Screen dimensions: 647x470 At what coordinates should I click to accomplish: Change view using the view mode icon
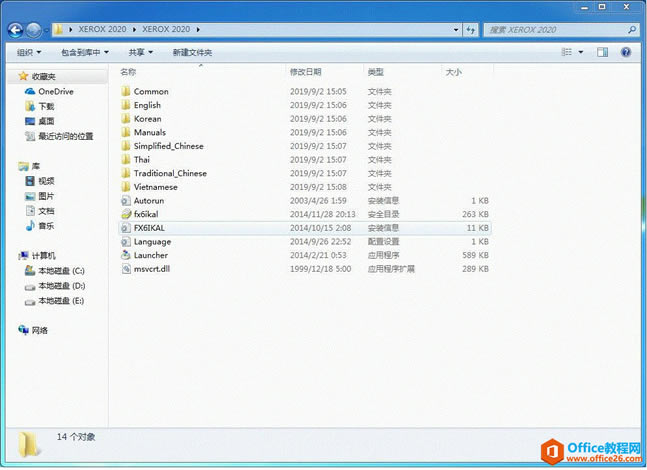point(567,52)
